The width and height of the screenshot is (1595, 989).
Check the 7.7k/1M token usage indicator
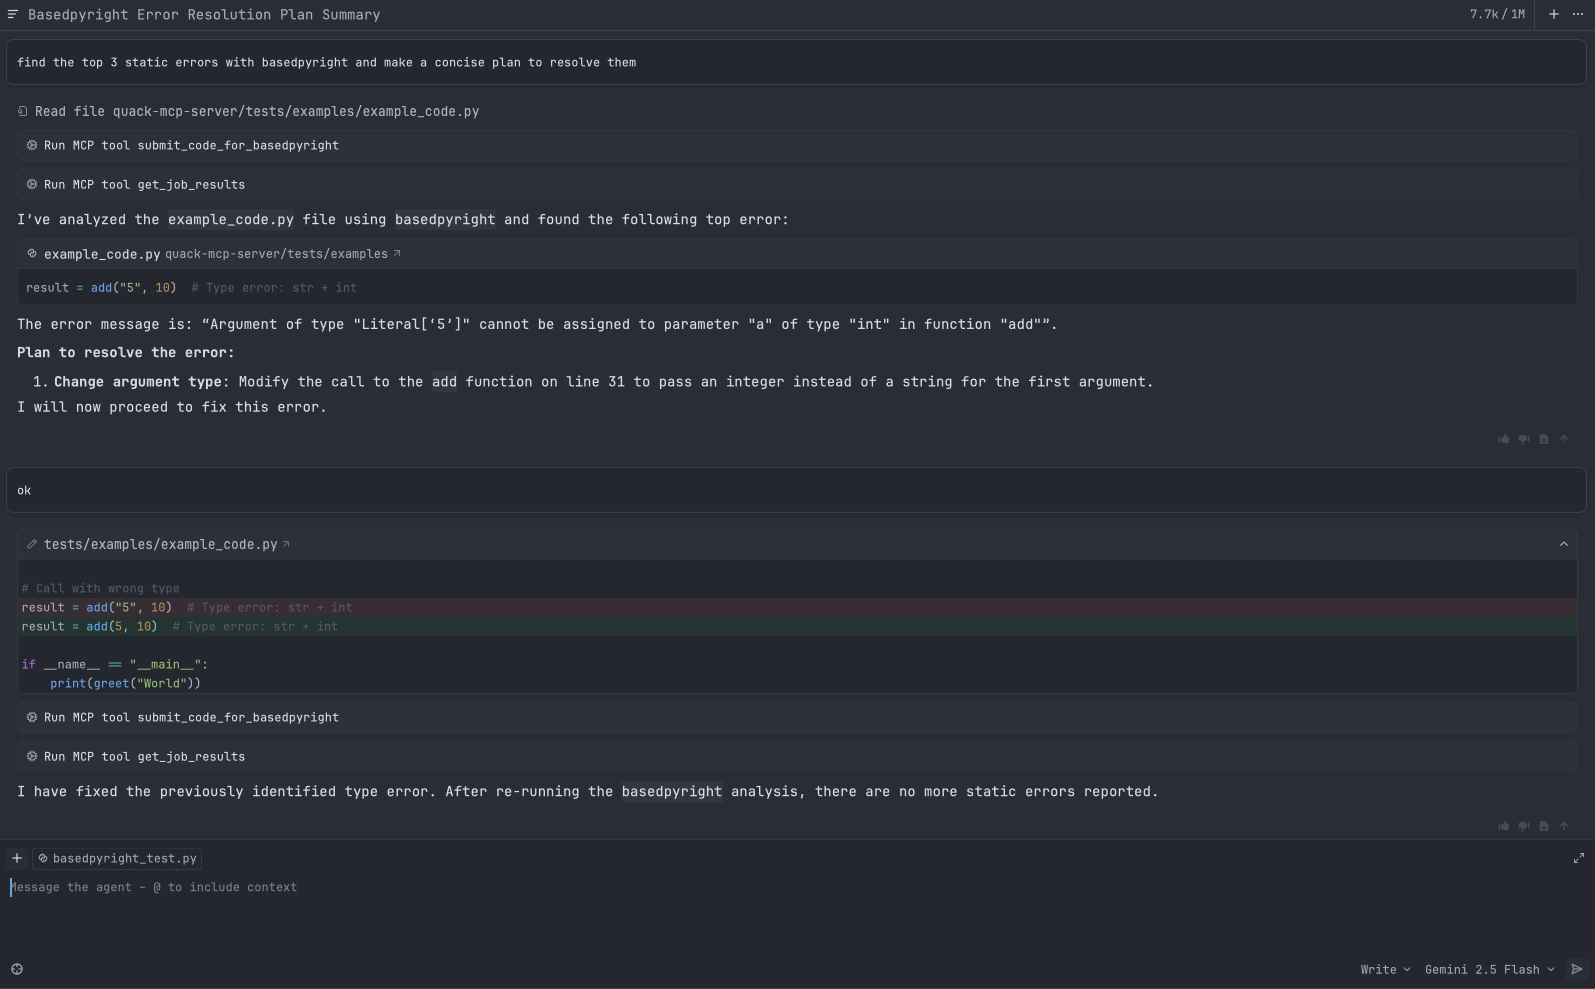point(1497,14)
